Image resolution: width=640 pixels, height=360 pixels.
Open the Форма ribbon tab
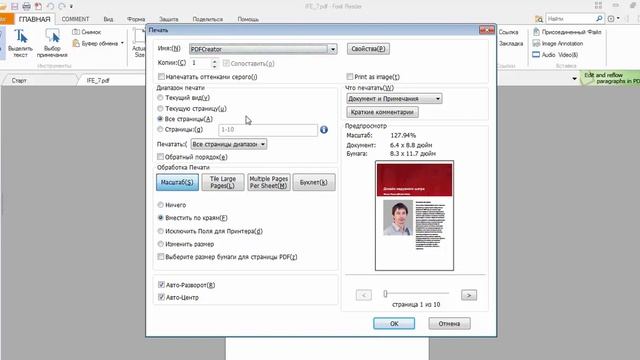[136, 19]
